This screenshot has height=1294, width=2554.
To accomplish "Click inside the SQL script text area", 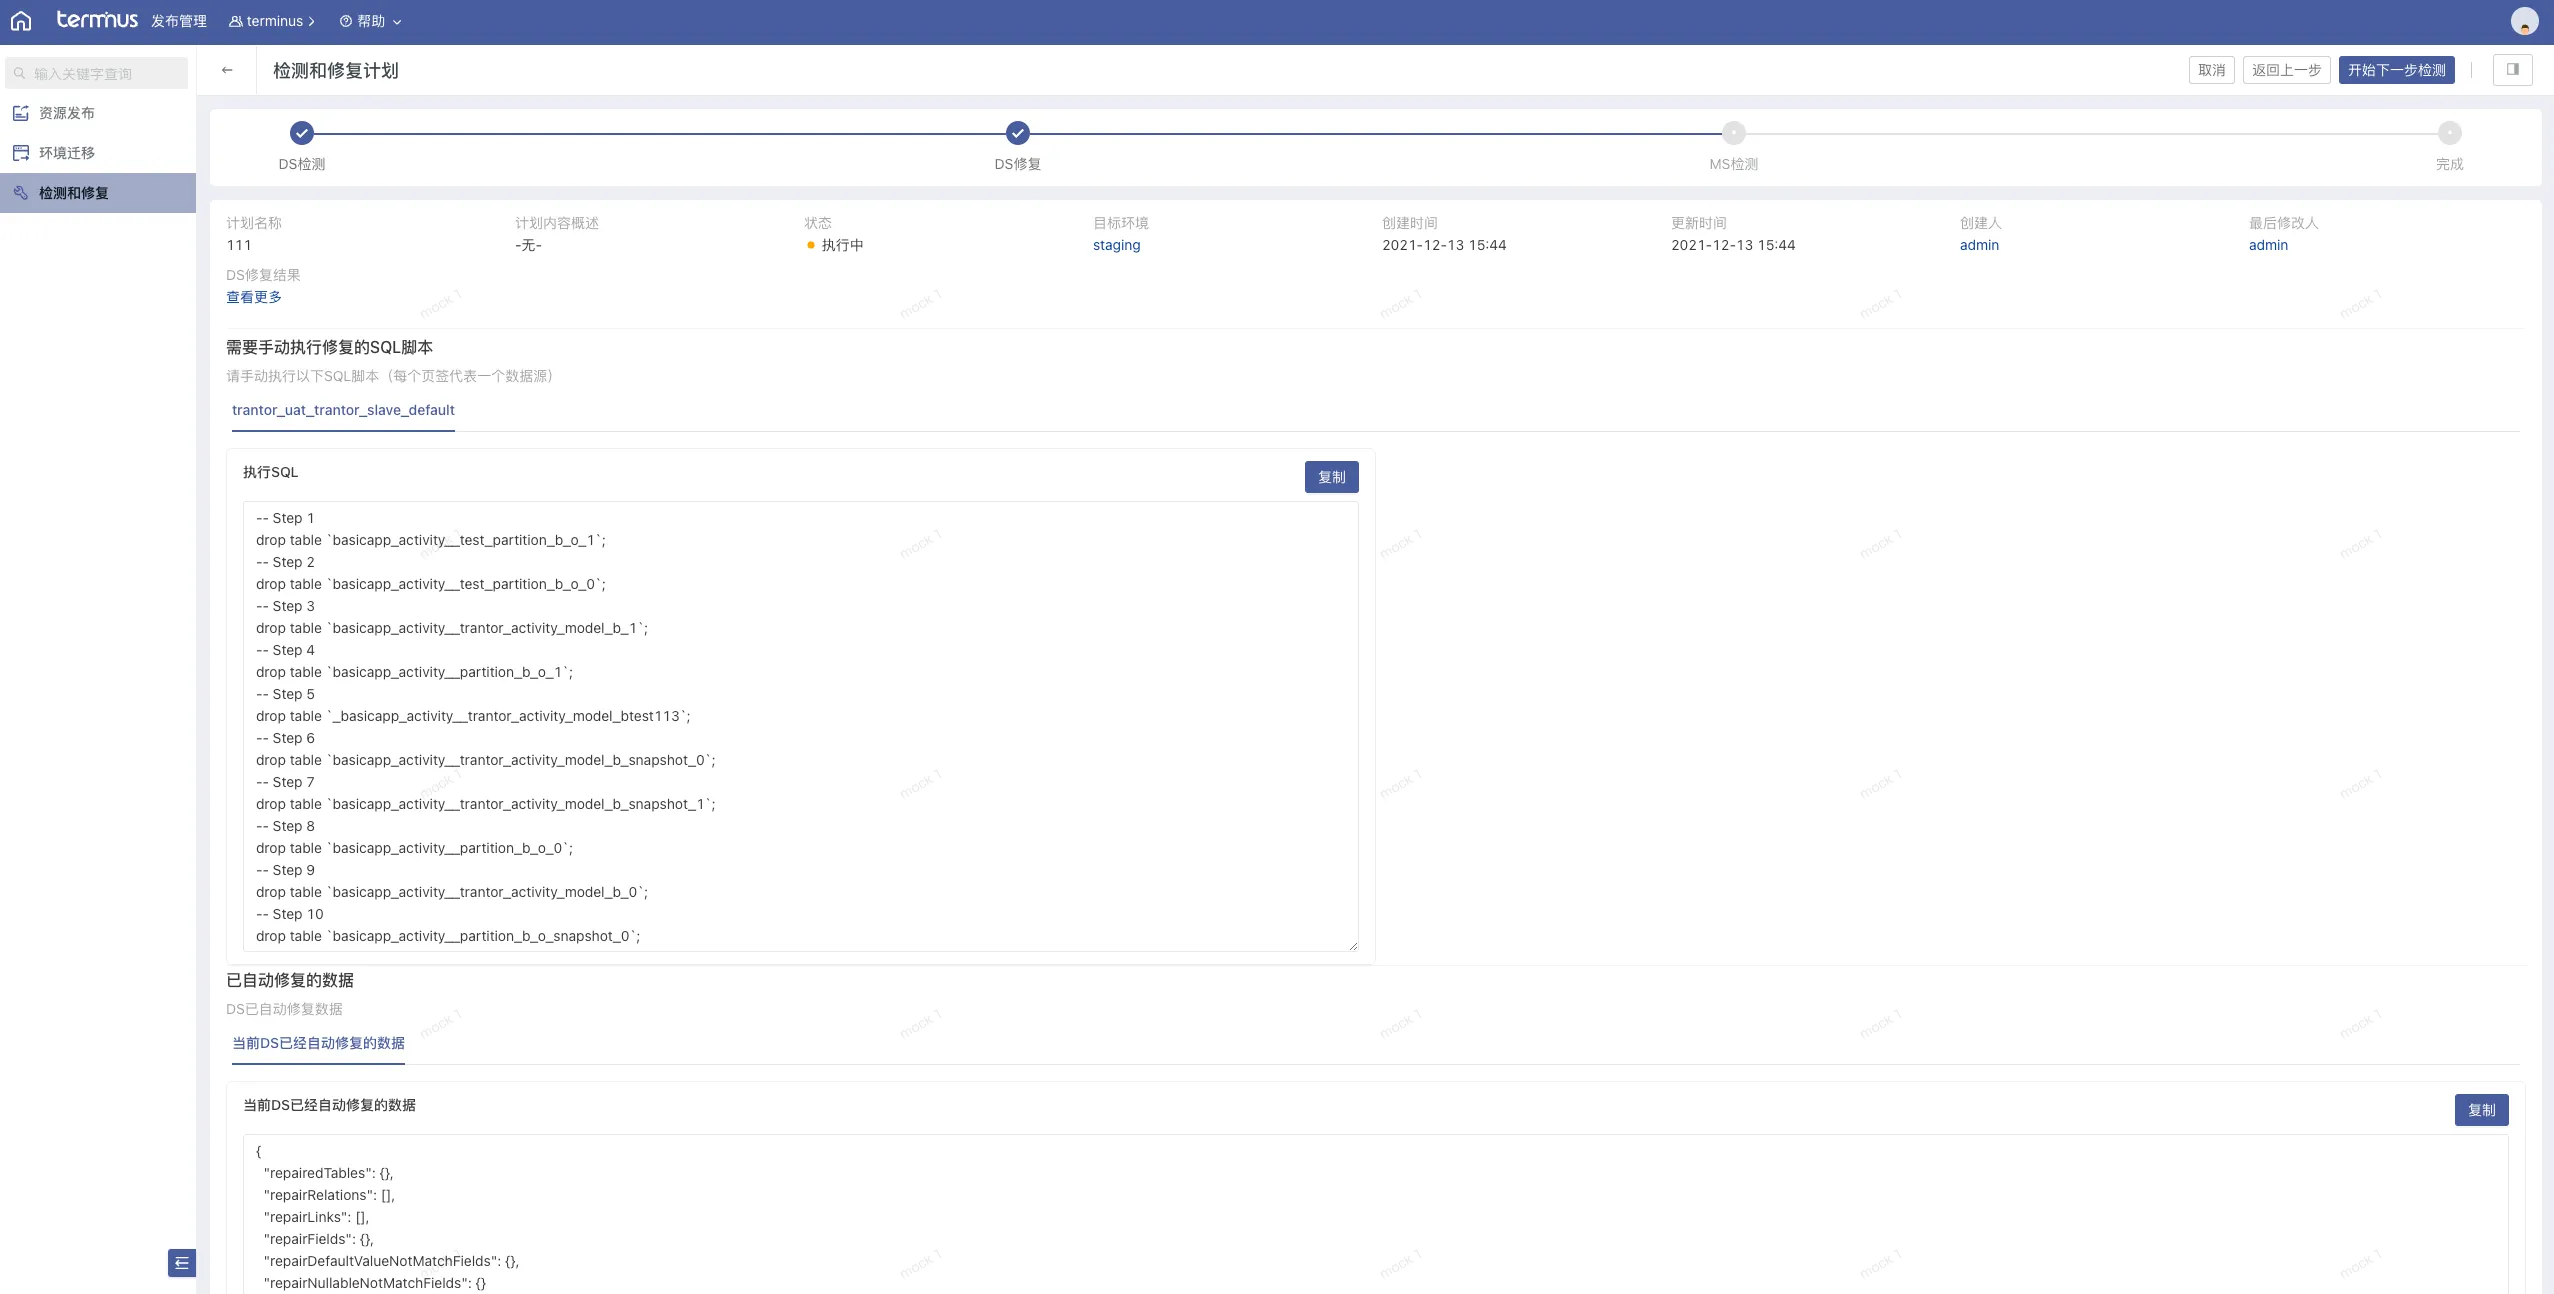I will (x=800, y=727).
